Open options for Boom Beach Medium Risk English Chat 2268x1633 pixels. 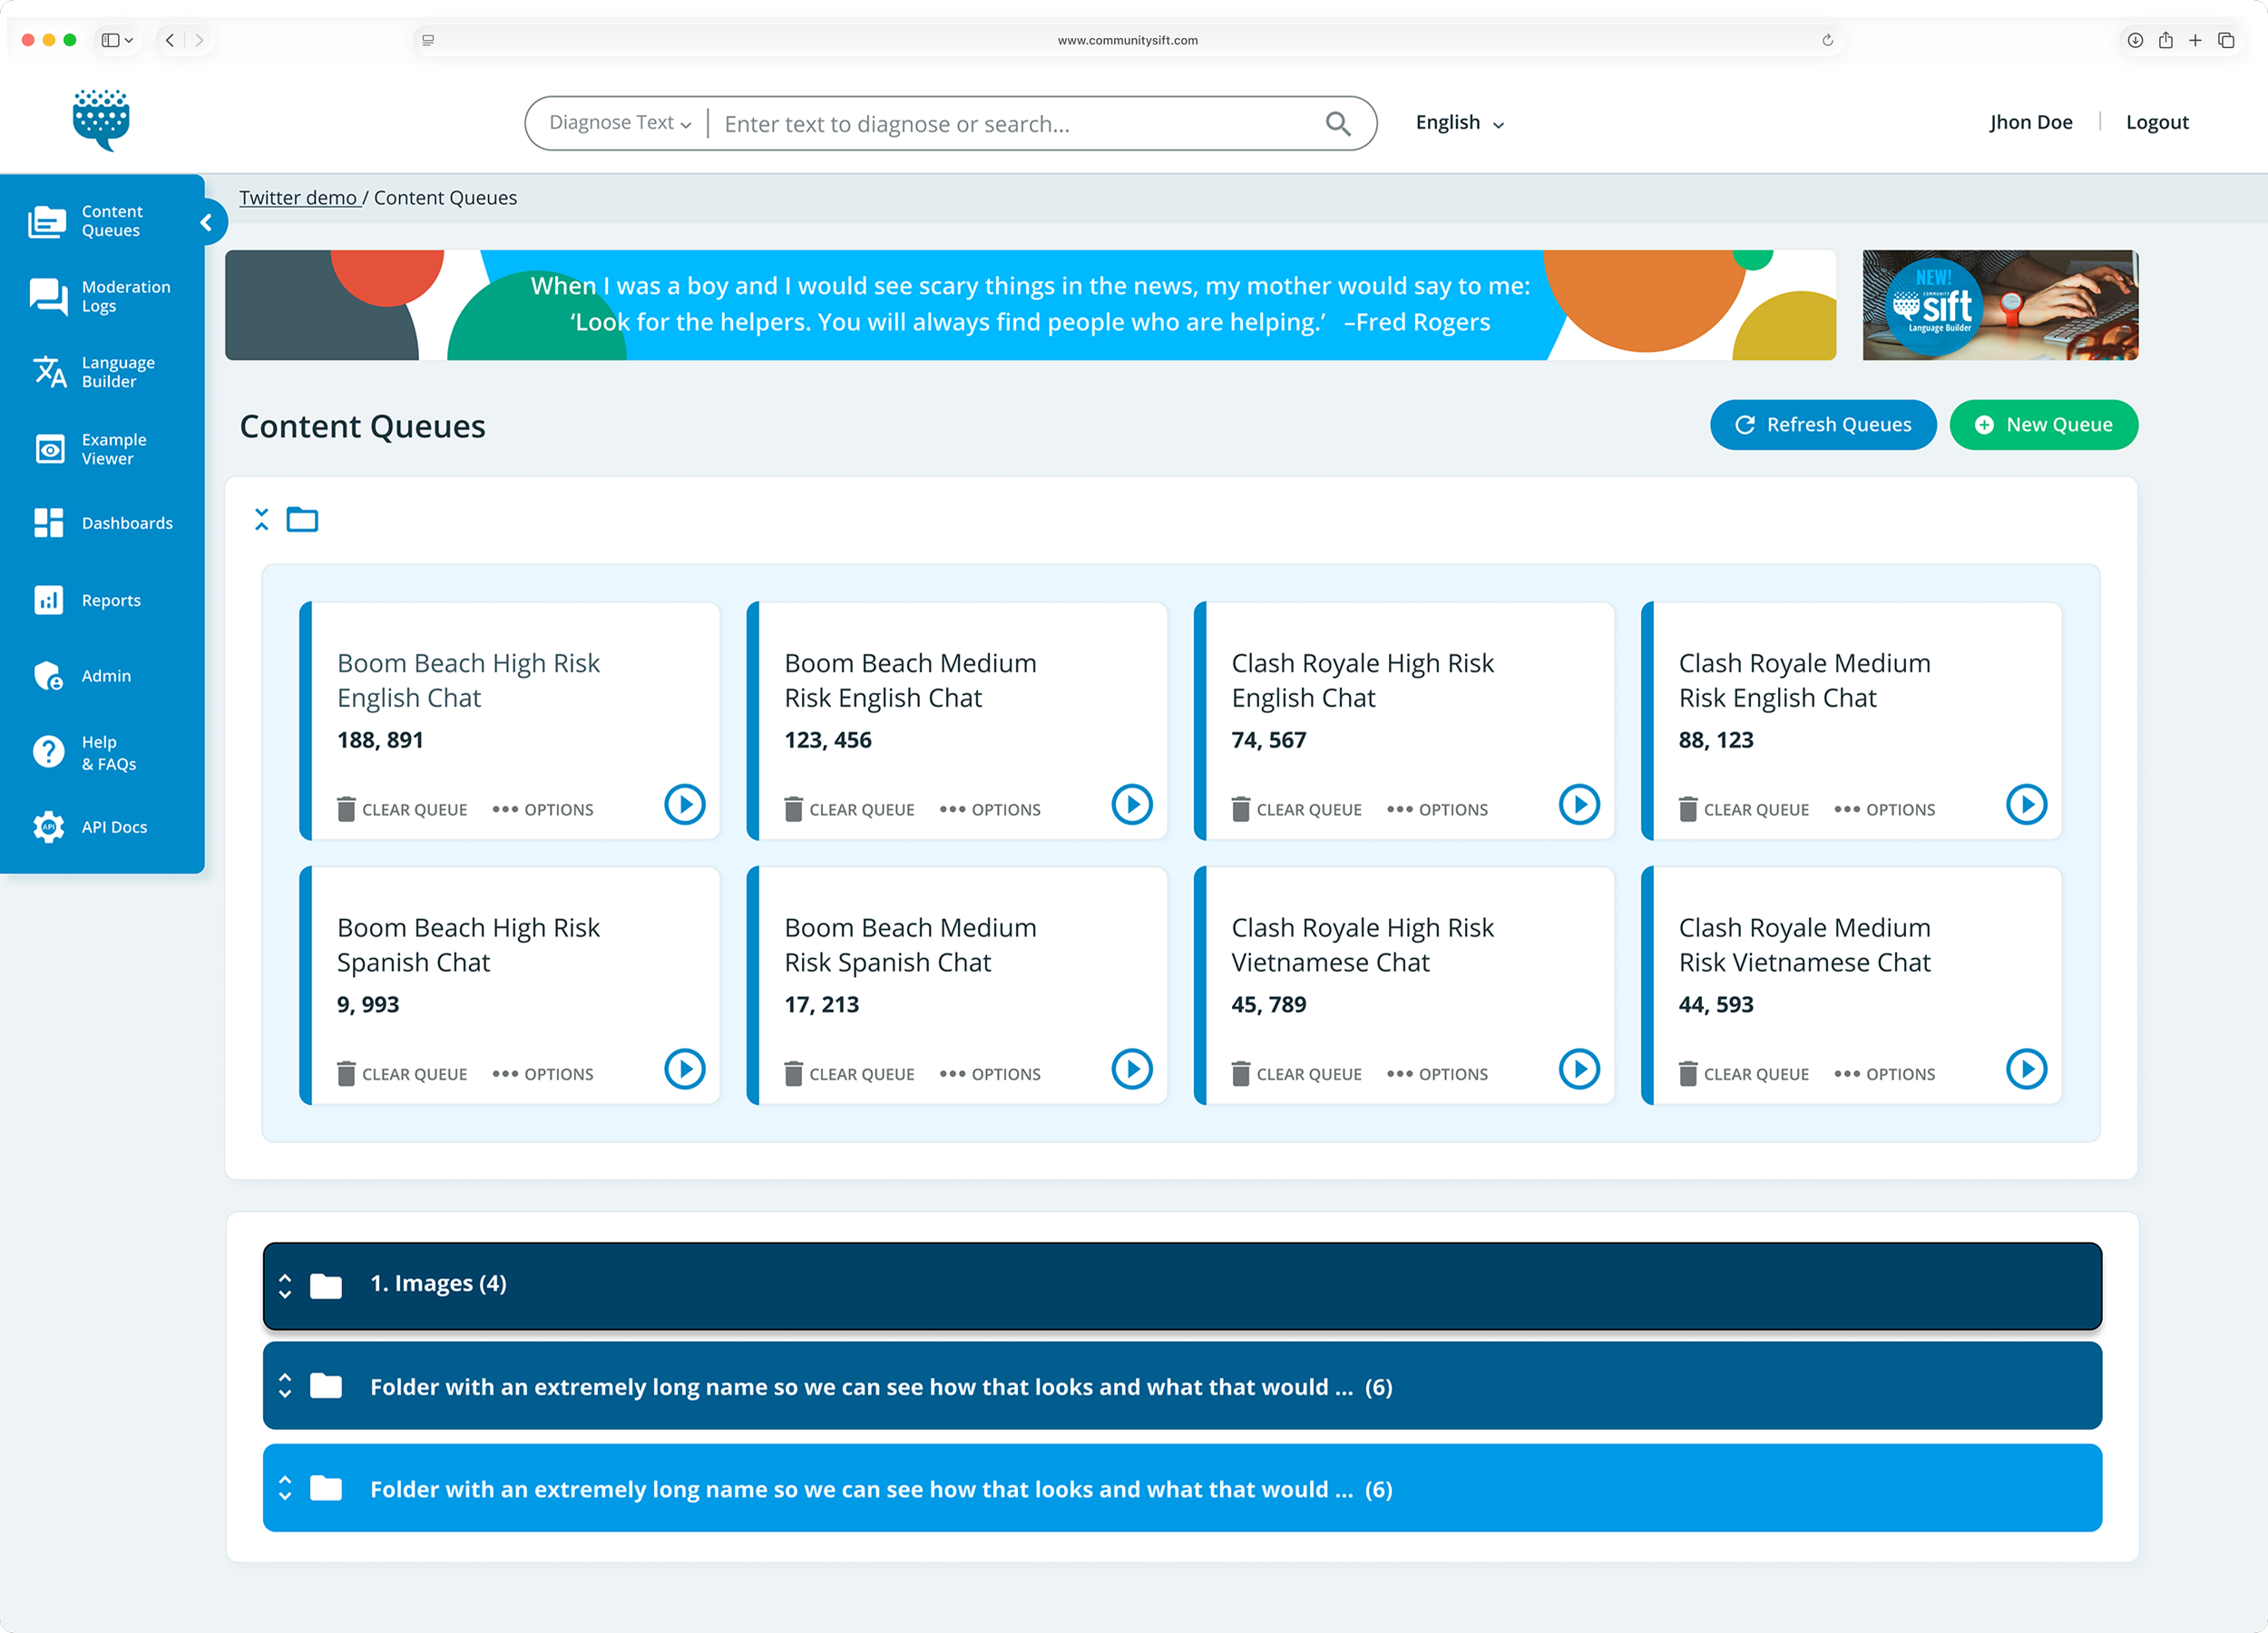[x=990, y=809]
